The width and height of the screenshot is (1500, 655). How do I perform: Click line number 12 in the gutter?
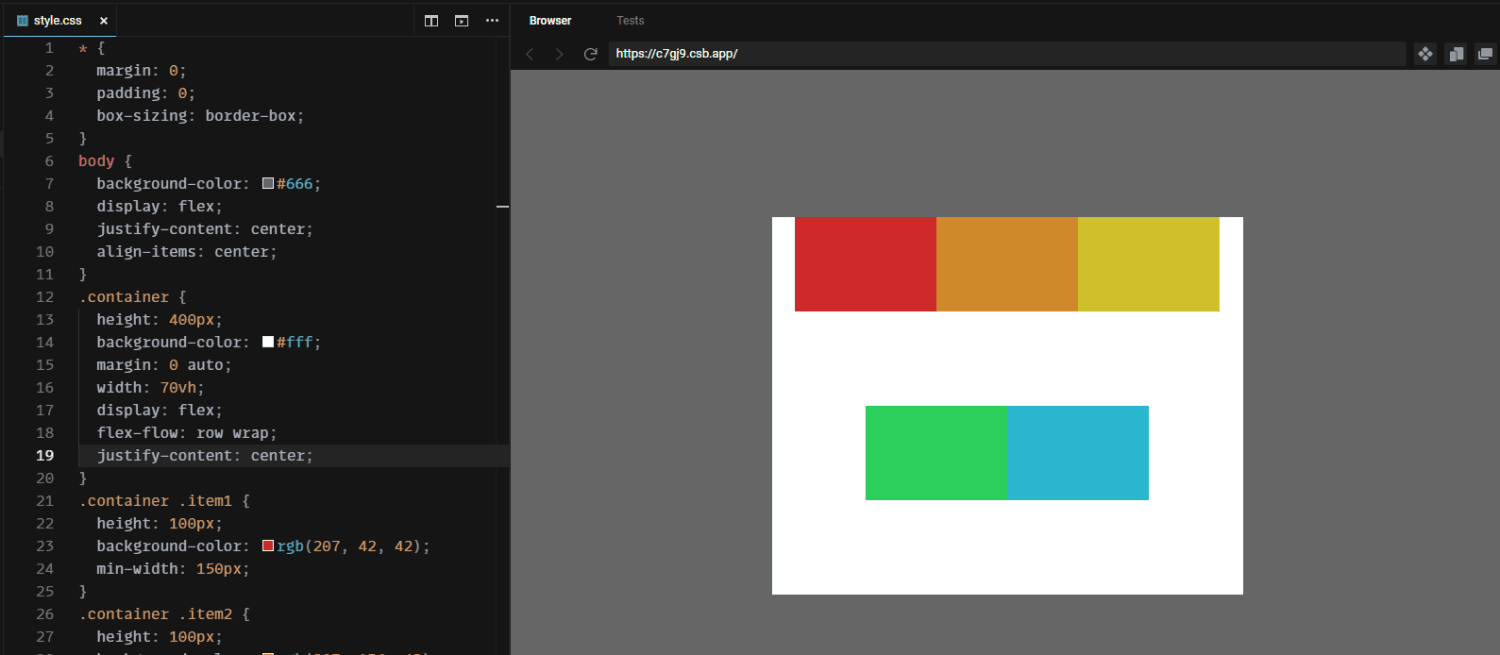pyautogui.click(x=45, y=297)
